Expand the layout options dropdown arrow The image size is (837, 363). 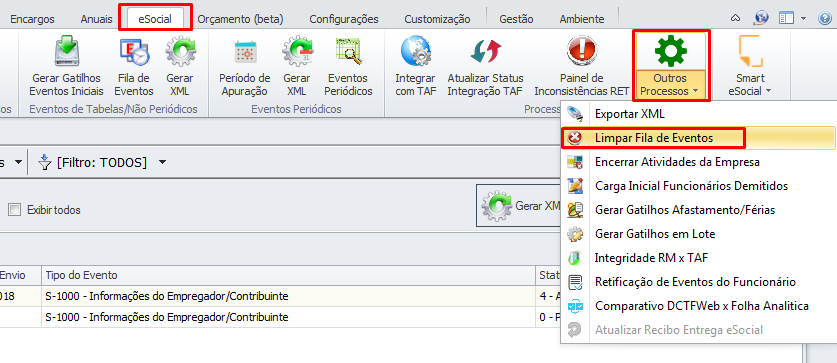[x=803, y=19]
